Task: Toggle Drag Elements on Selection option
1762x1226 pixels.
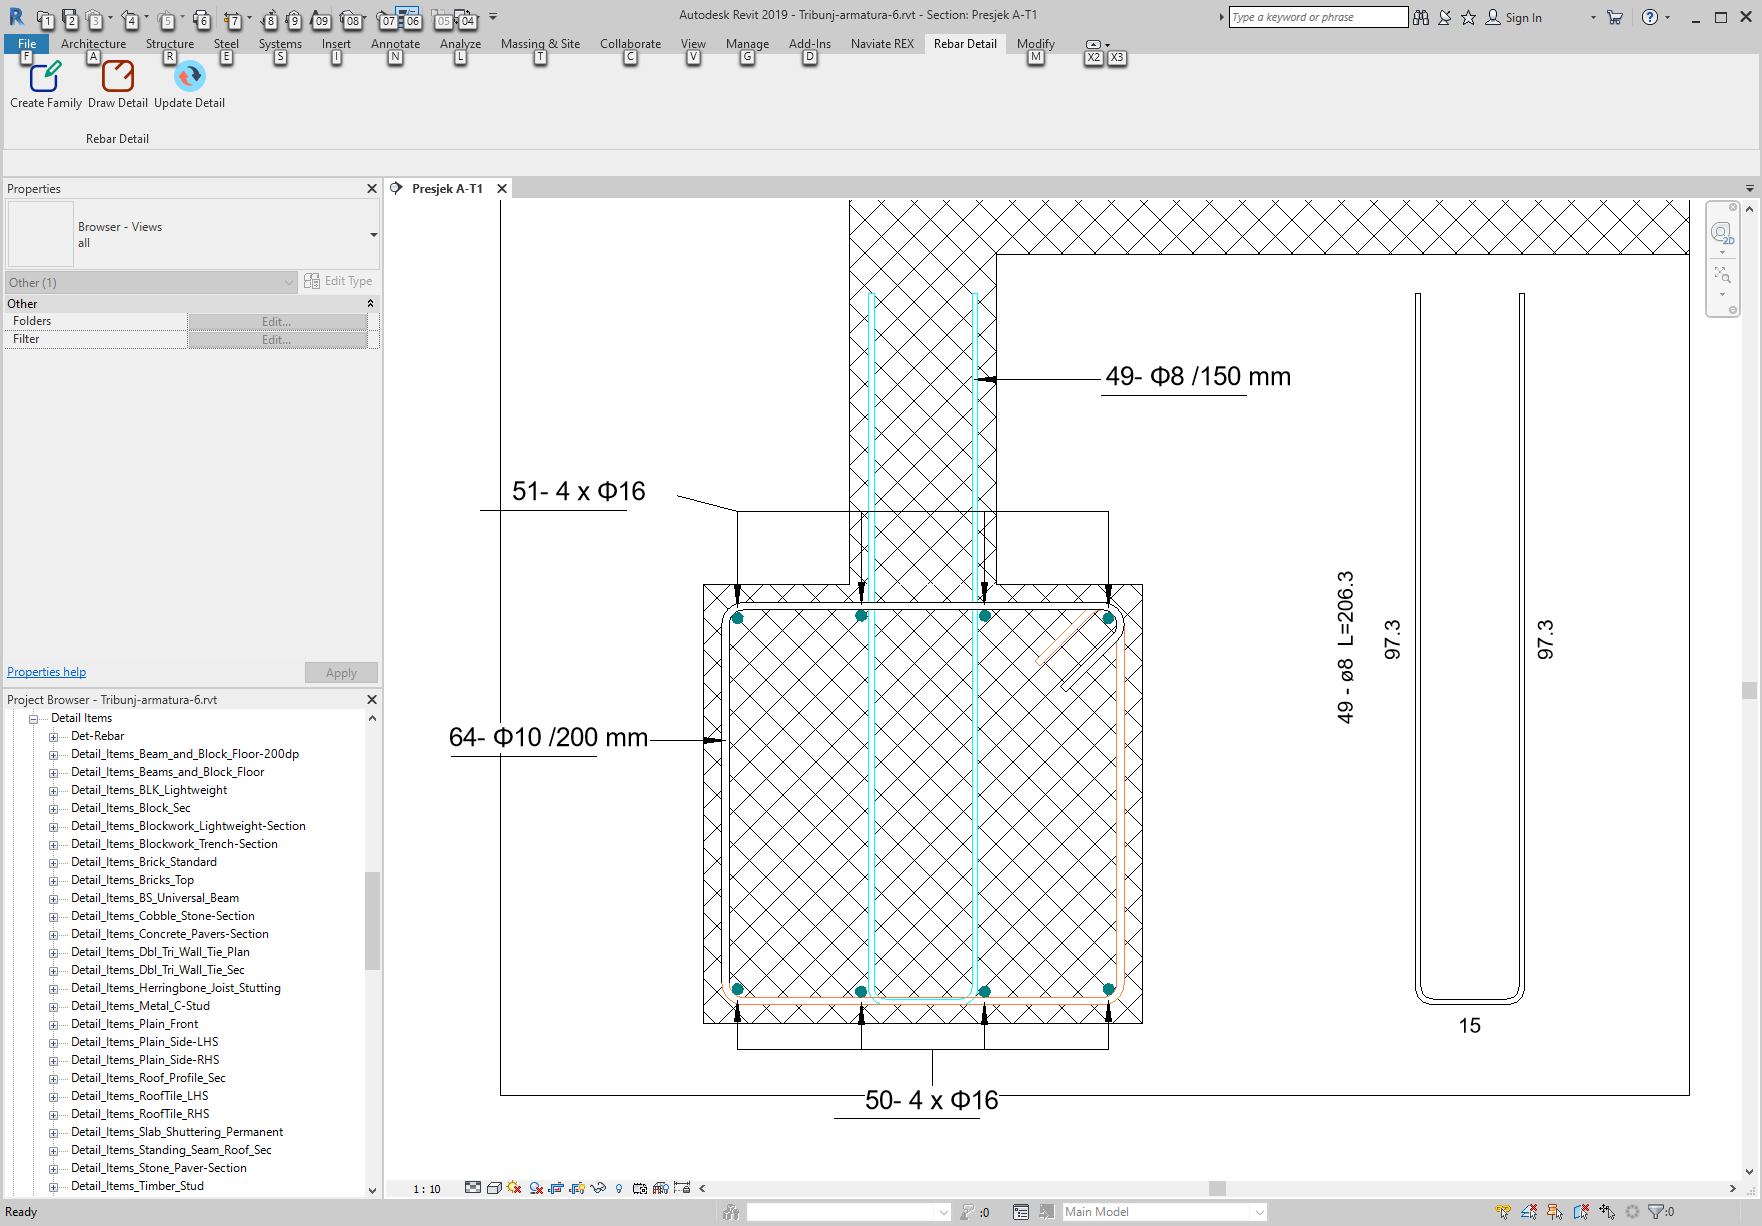Action: pos(1607,1211)
